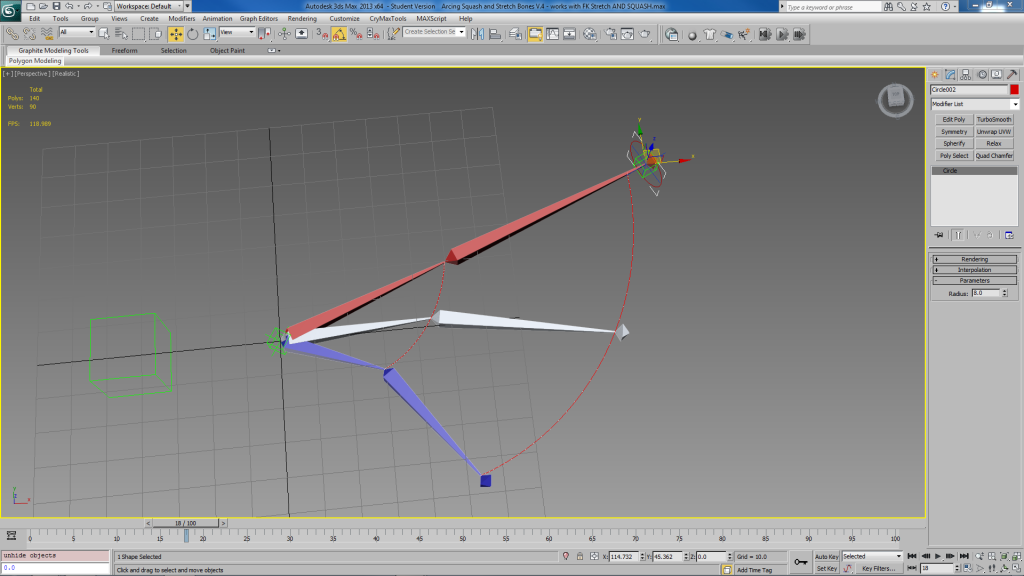Open the Modifier List dropdown
The height and width of the screenshot is (576, 1024).
974,104
